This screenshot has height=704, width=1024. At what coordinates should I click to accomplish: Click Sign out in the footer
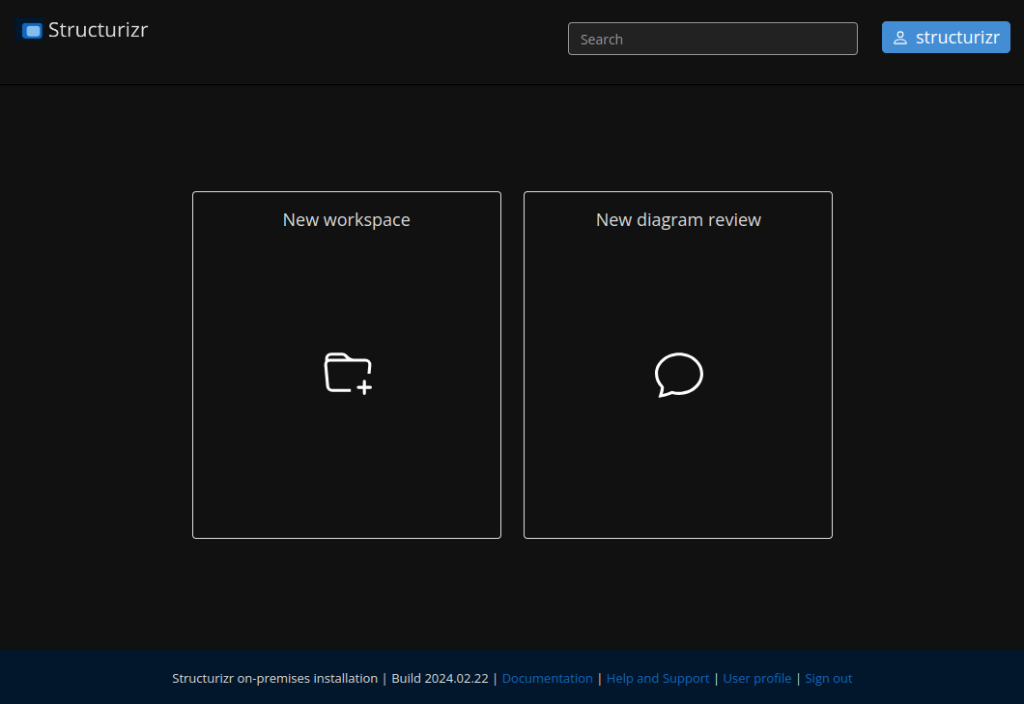click(828, 678)
